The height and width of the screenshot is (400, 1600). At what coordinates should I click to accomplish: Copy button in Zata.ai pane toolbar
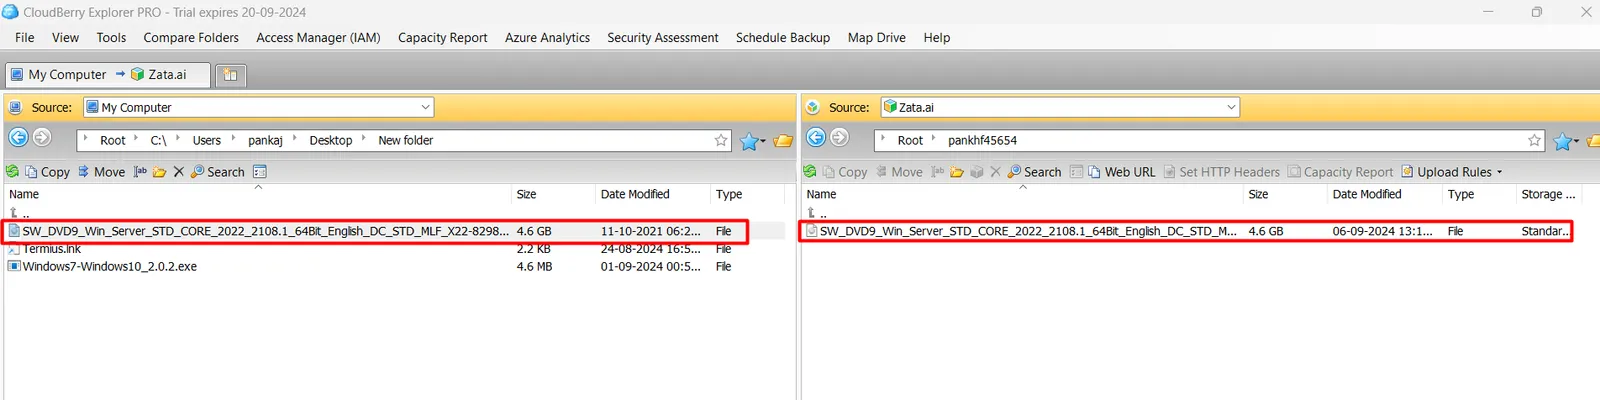[x=845, y=172]
